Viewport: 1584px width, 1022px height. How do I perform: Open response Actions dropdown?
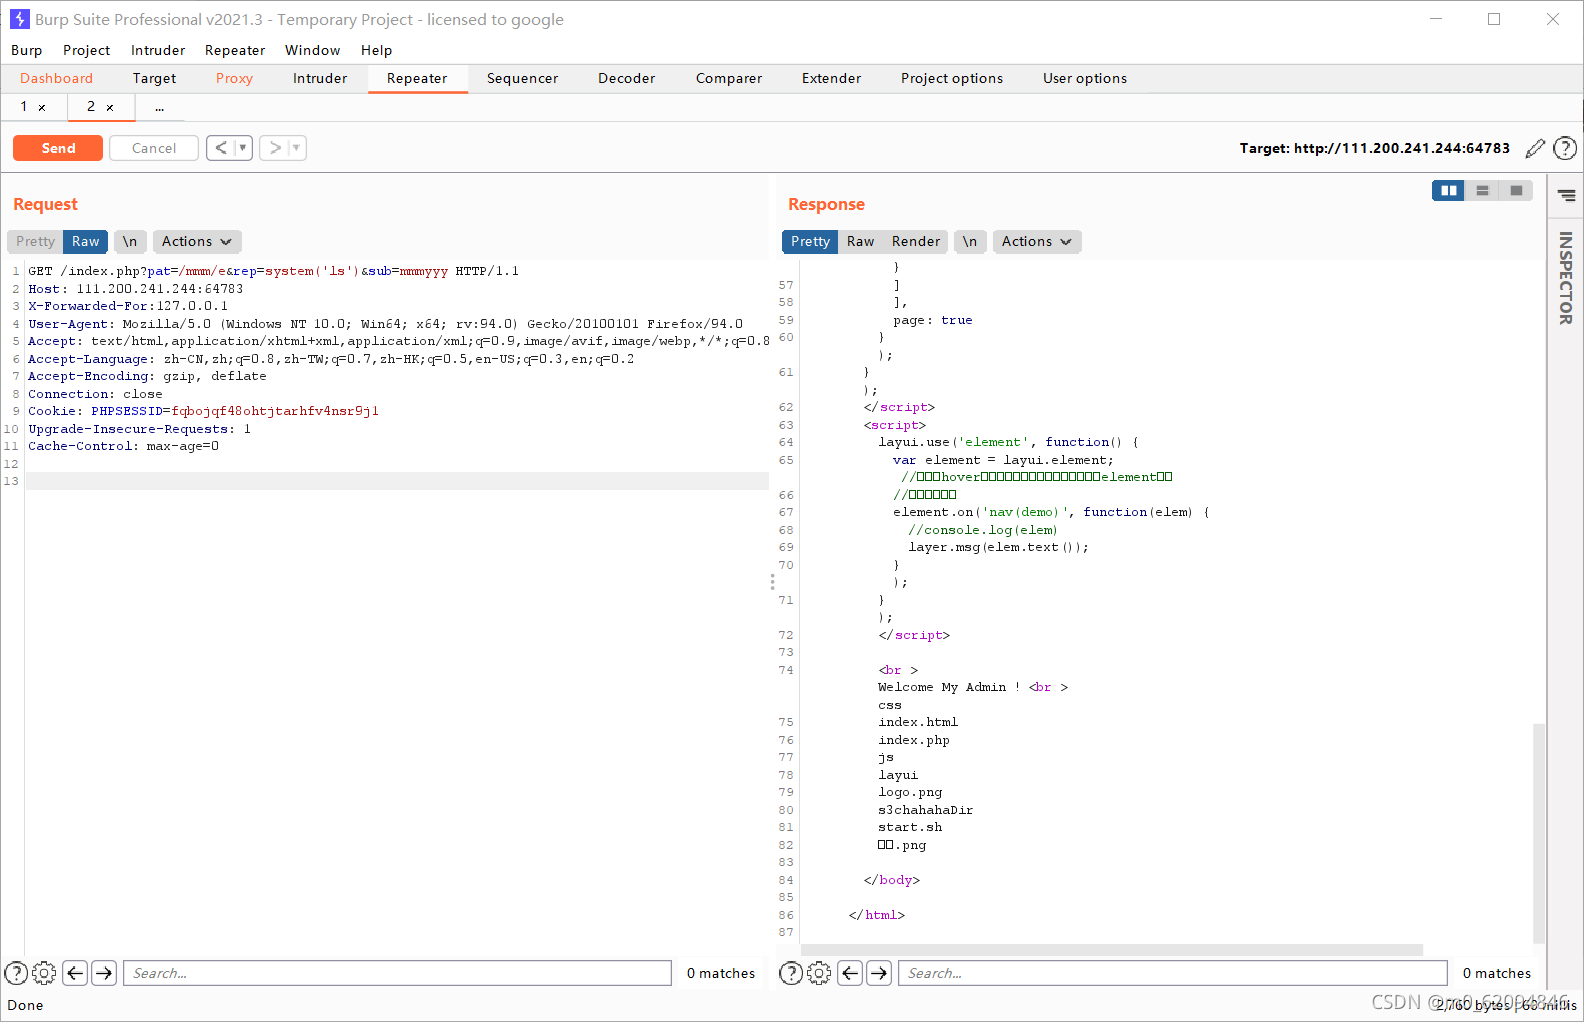pyautogui.click(x=1037, y=241)
